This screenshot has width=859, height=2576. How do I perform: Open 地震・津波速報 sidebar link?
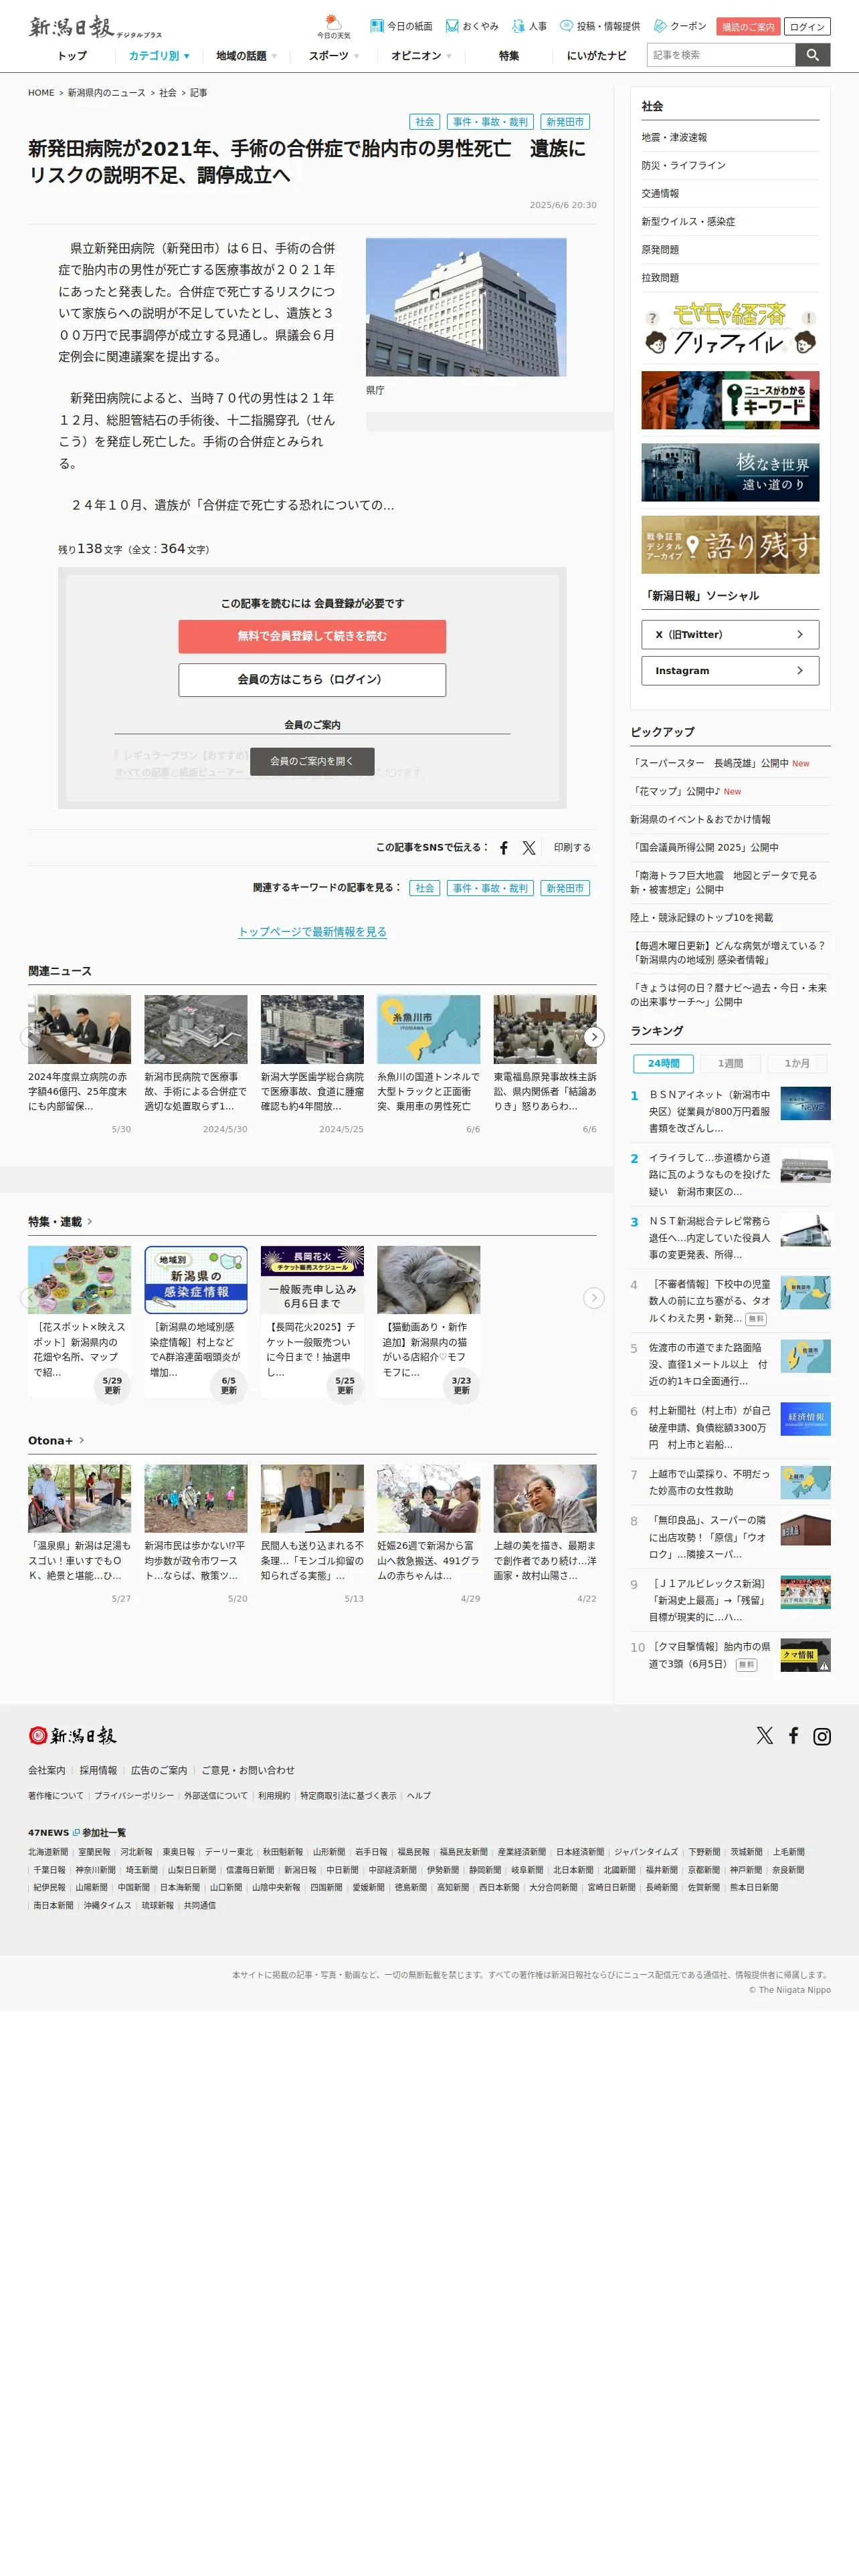[674, 137]
